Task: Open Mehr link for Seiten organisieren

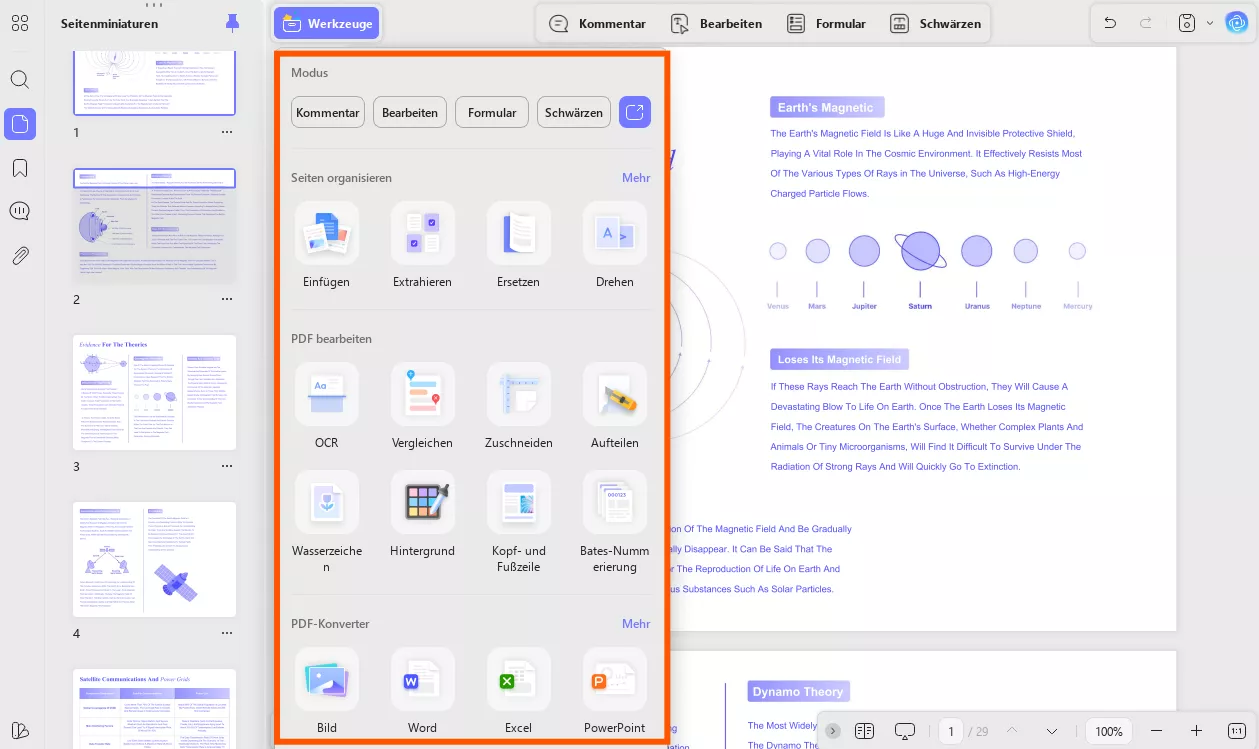Action: (636, 177)
